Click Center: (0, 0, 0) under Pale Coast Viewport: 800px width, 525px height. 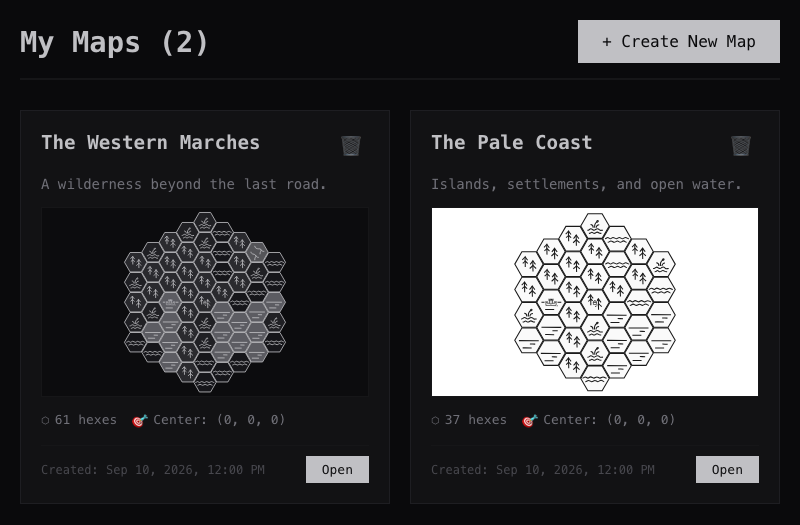coord(609,420)
